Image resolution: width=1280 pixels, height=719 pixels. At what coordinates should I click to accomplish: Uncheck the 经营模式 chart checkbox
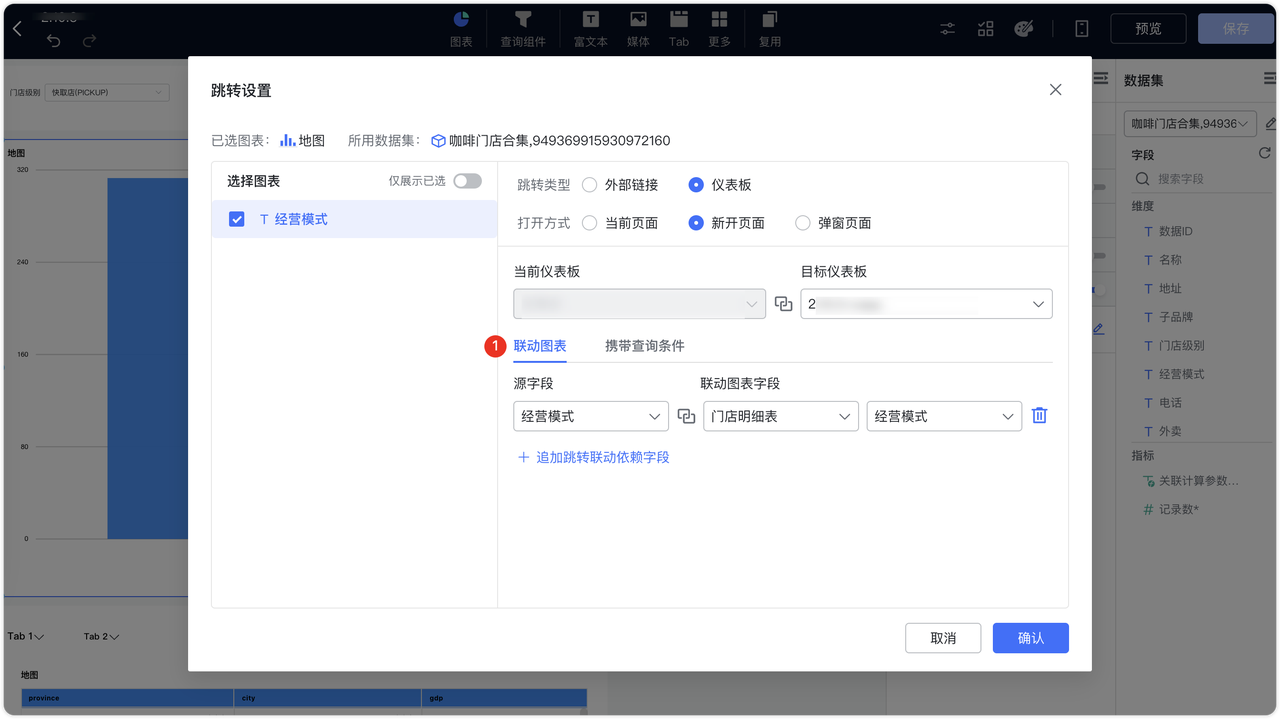236,218
